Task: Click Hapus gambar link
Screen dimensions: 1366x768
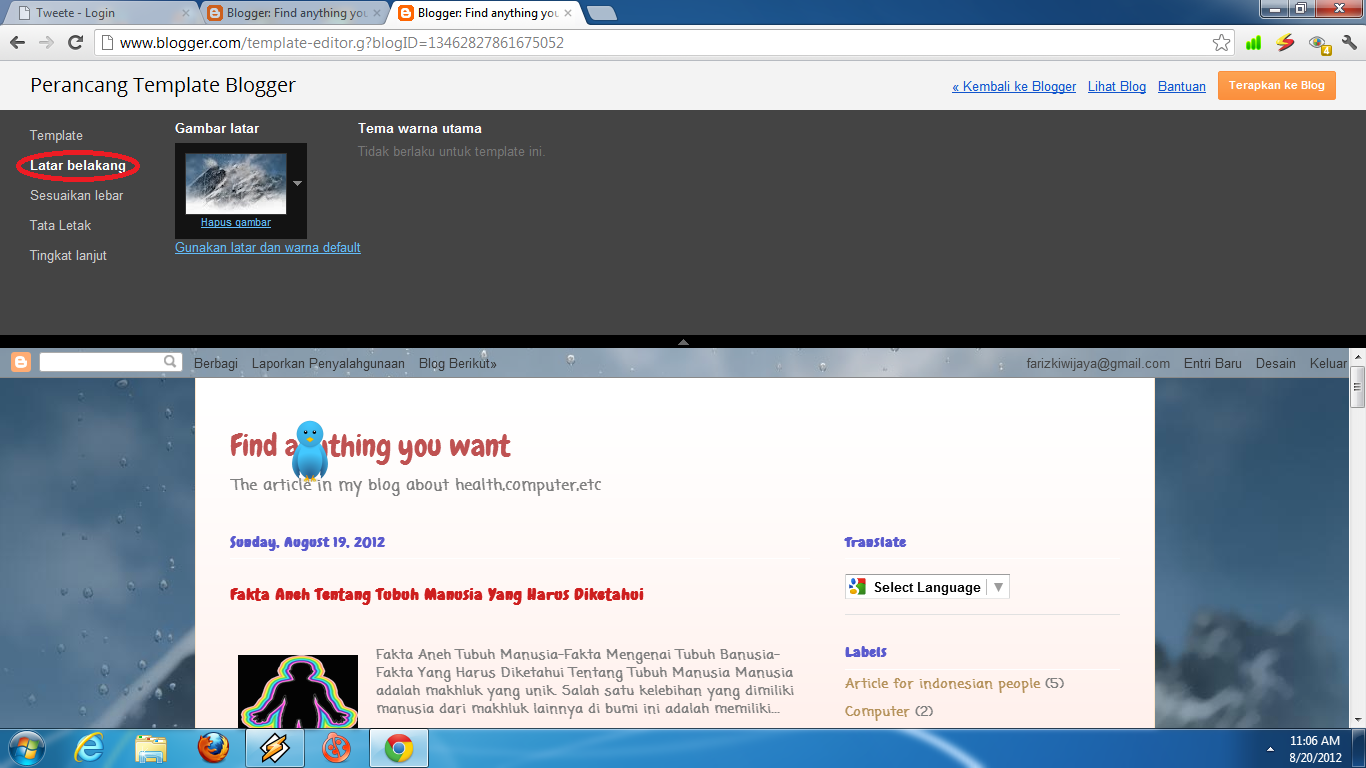Action: click(x=236, y=222)
